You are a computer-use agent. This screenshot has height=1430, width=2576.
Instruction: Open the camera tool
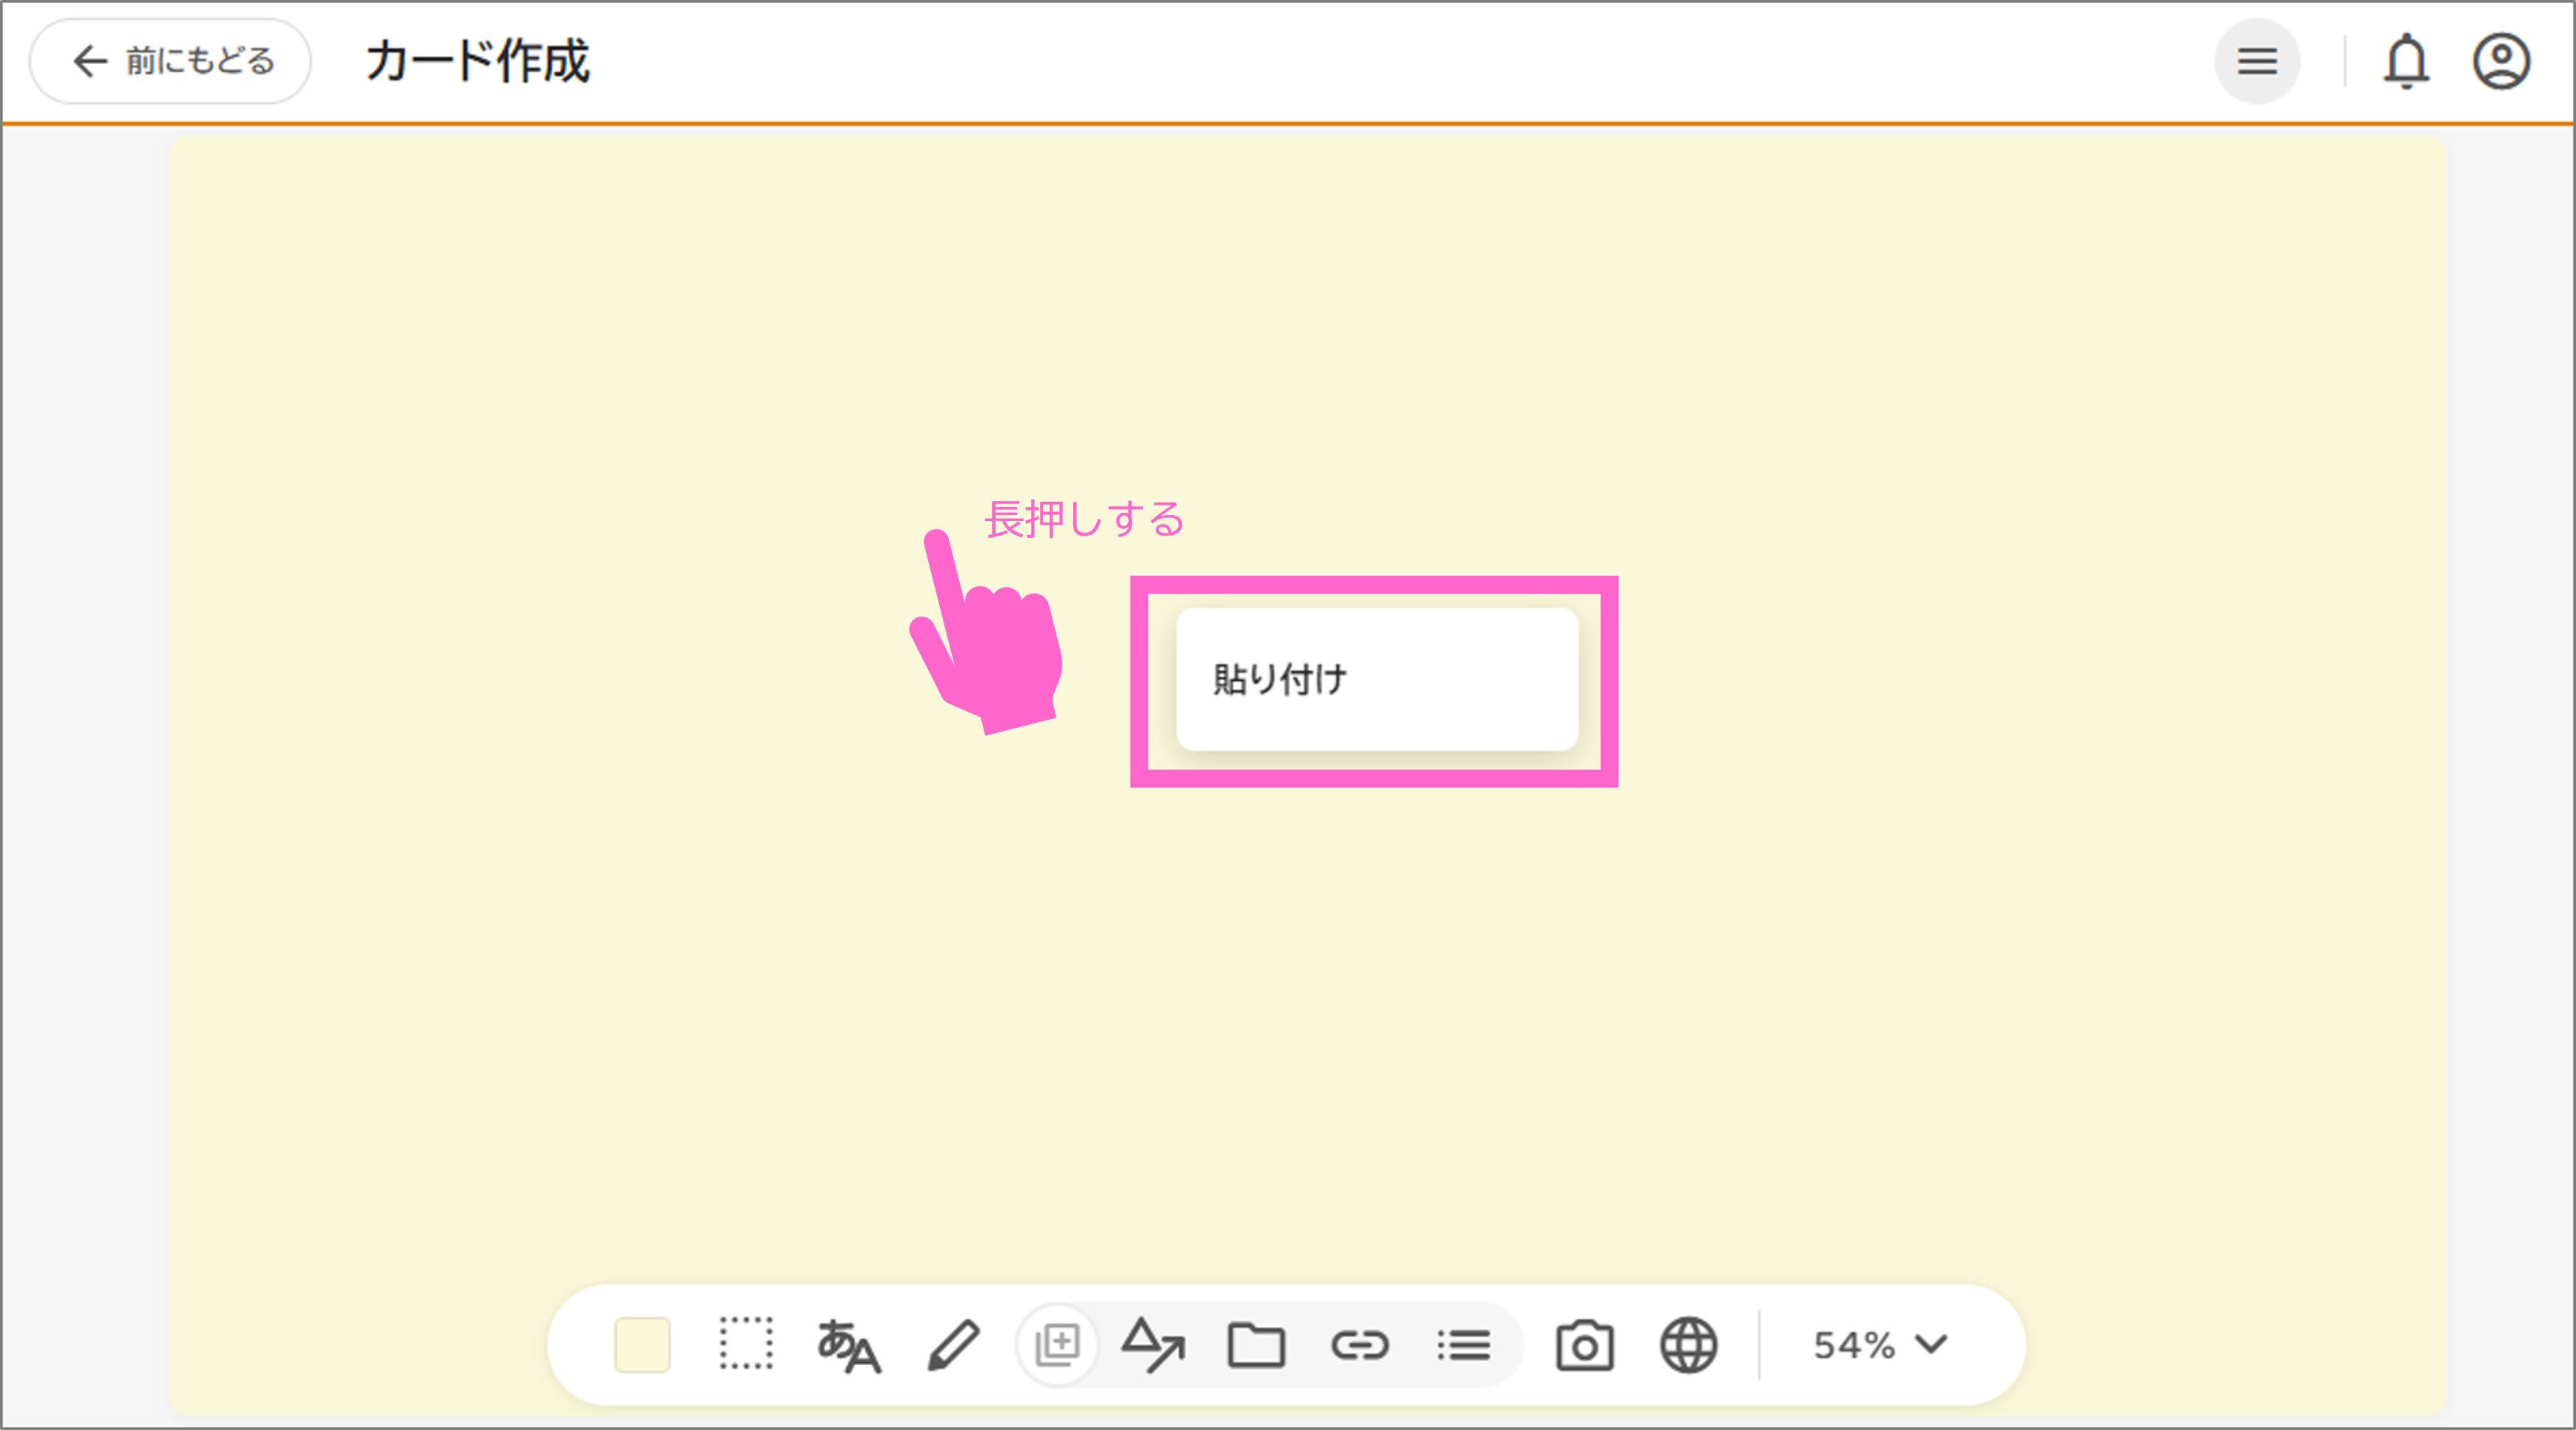[x=1585, y=1345]
